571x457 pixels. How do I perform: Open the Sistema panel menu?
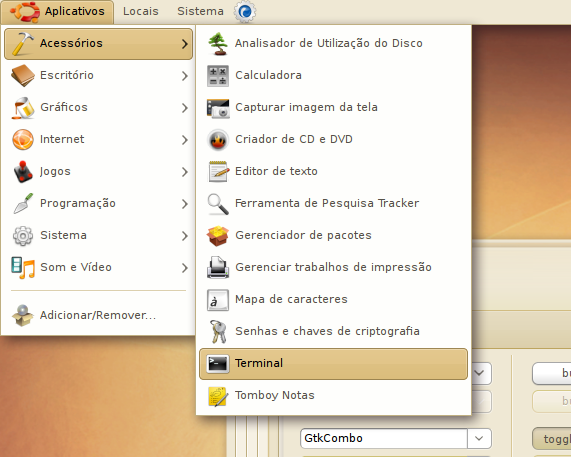(x=200, y=11)
